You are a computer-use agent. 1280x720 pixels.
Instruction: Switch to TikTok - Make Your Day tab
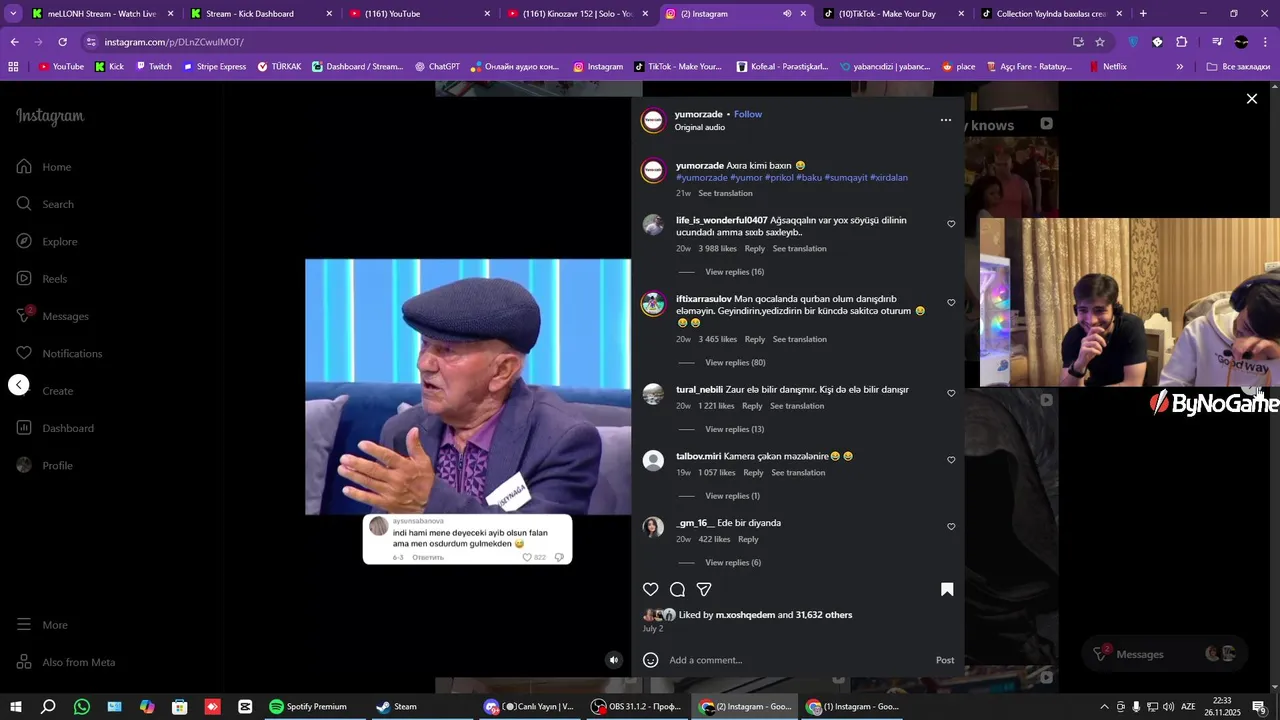click(895, 14)
